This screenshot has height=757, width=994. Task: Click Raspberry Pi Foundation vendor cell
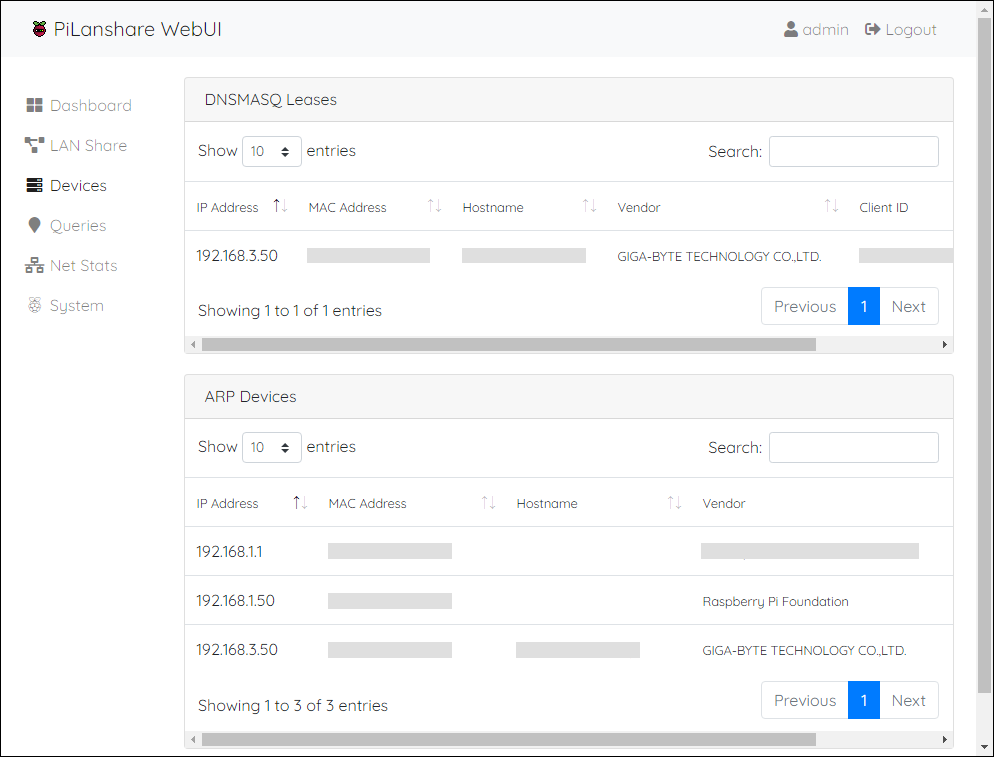coord(775,602)
